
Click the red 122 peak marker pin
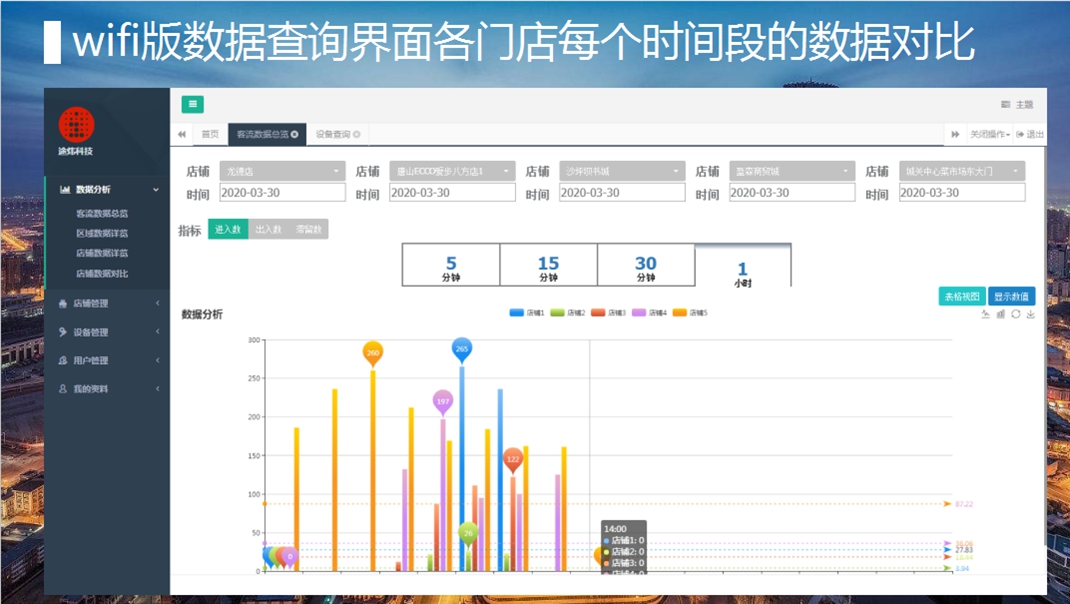point(512,460)
